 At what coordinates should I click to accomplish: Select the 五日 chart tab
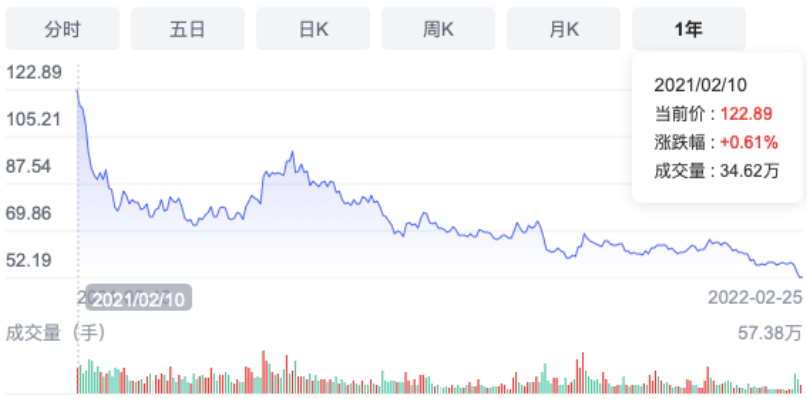188,29
